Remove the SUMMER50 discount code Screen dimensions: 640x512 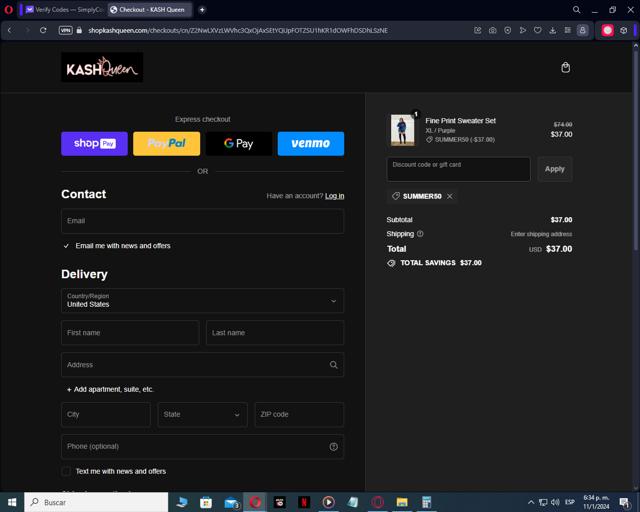pos(449,196)
